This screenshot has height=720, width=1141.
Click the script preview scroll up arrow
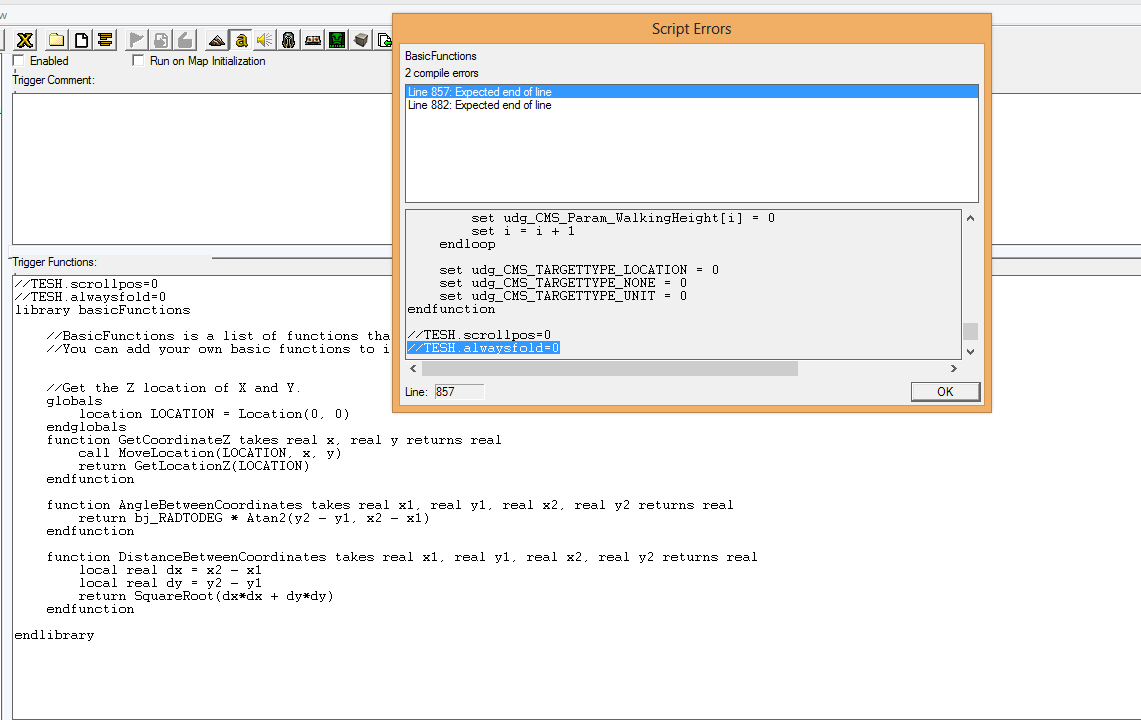click(970, 218)
